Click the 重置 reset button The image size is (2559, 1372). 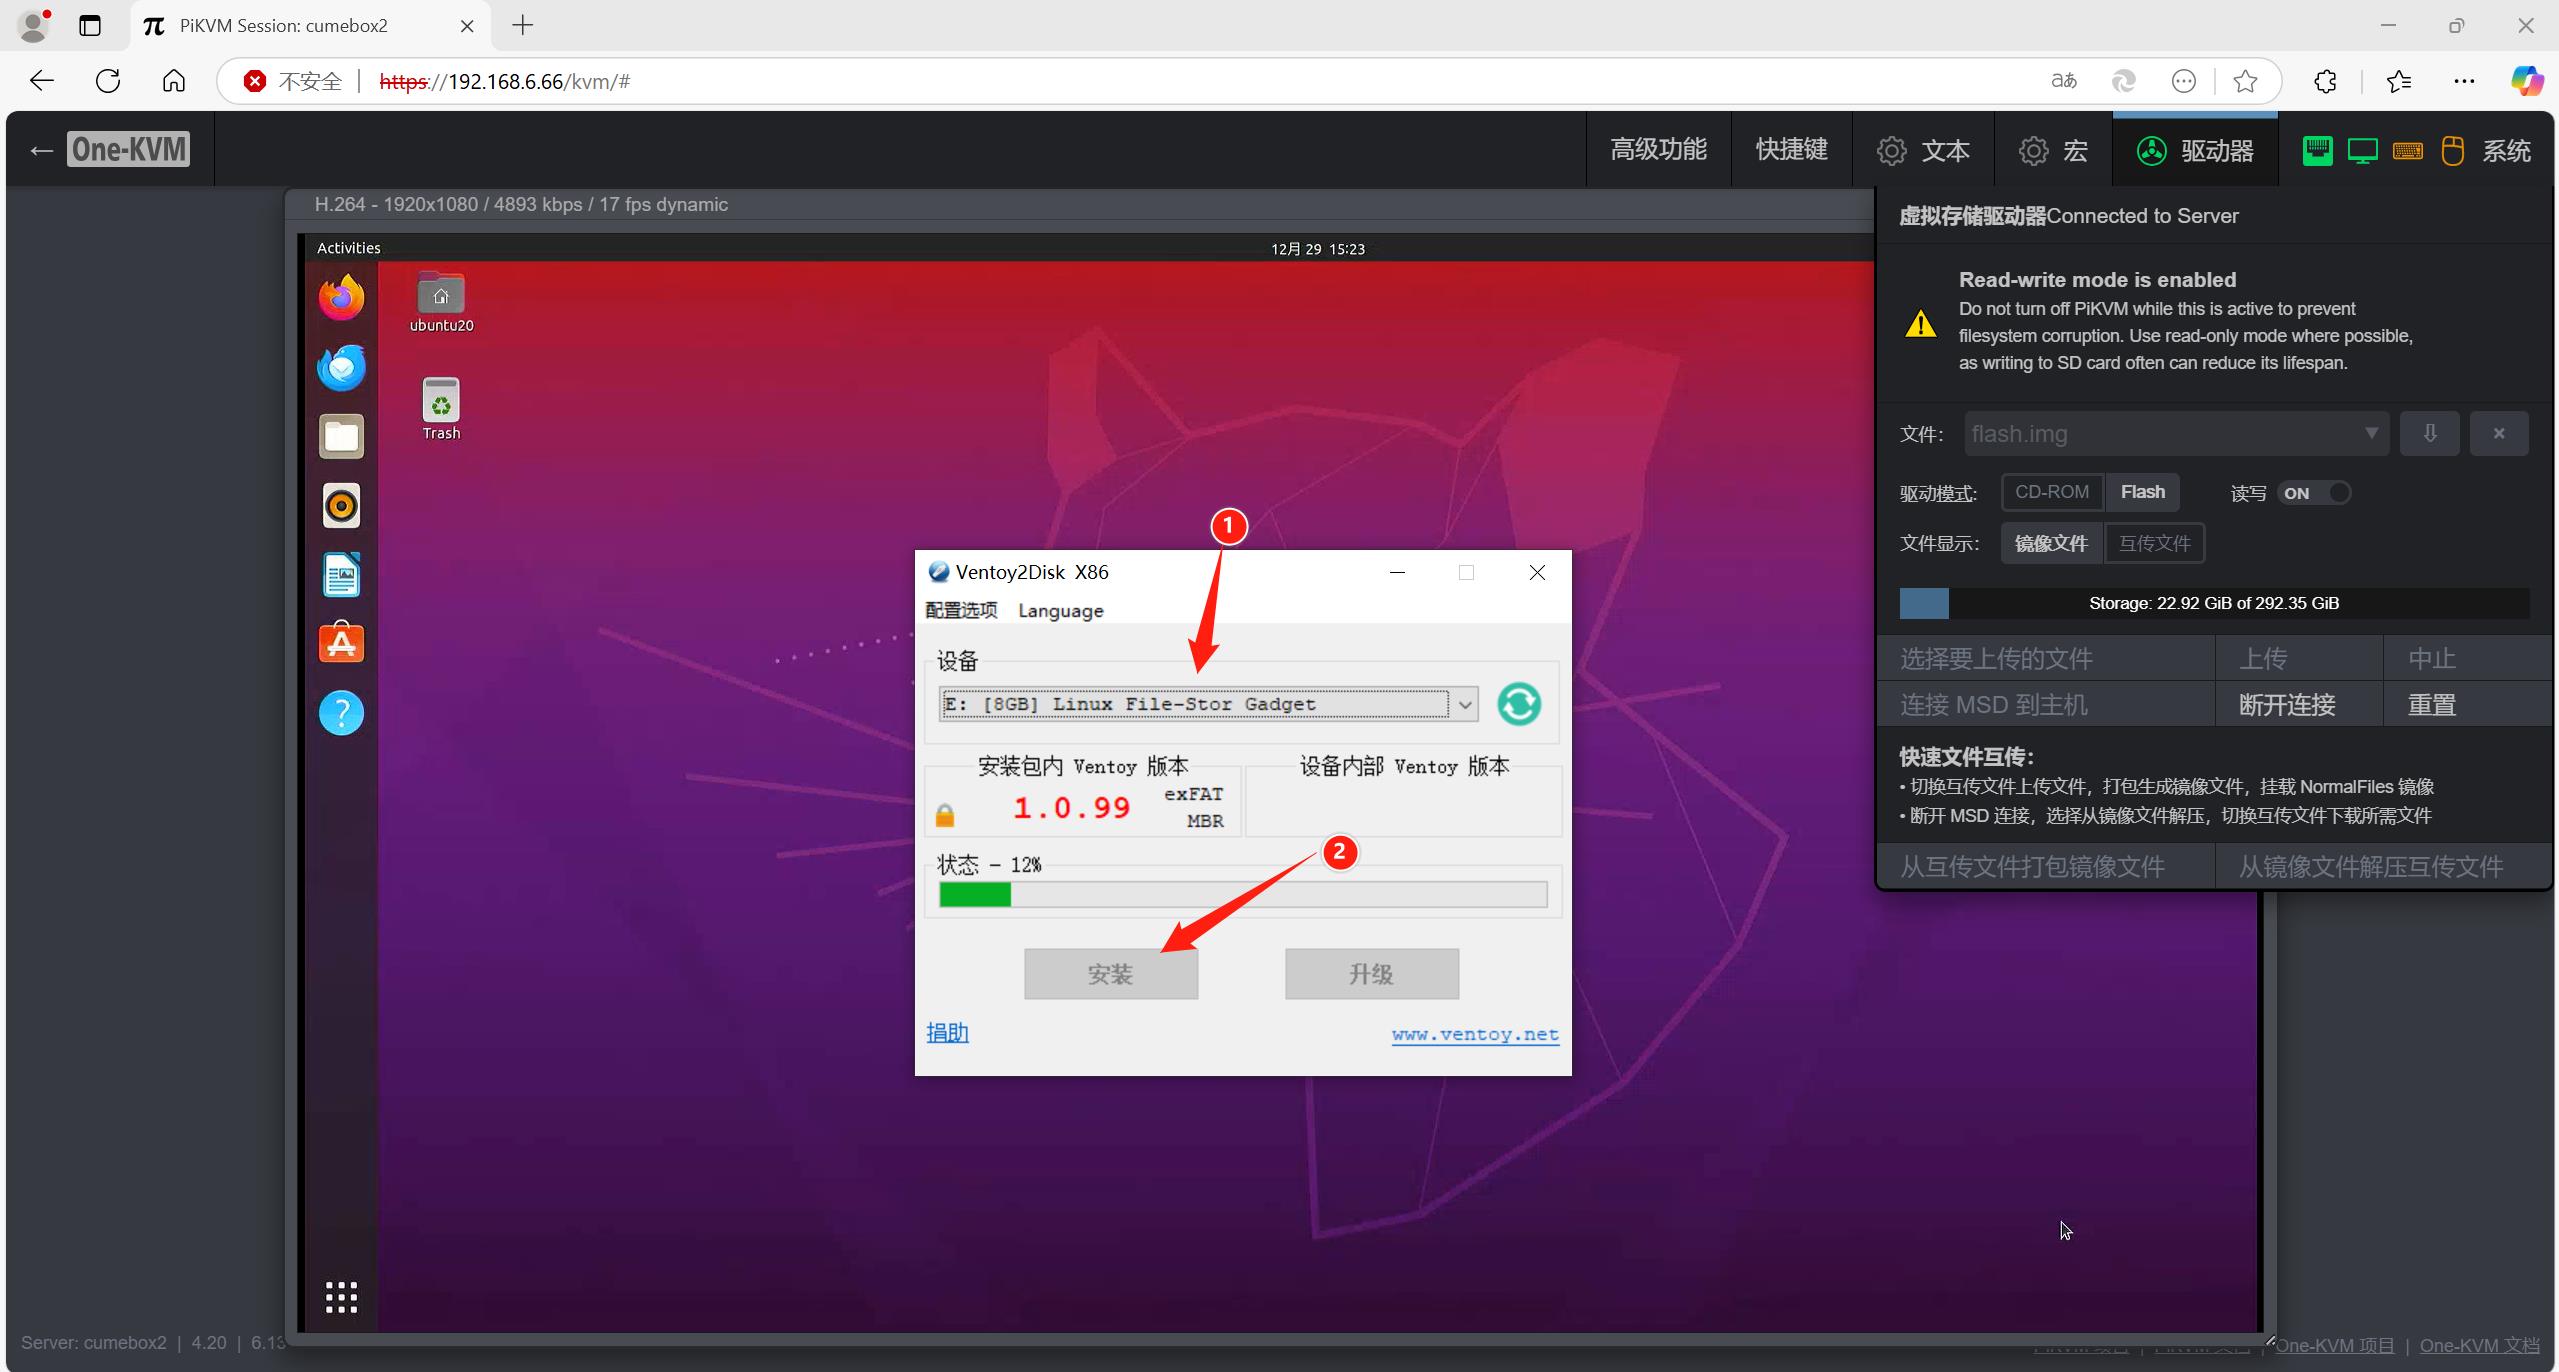click(x=2467, y=705)
